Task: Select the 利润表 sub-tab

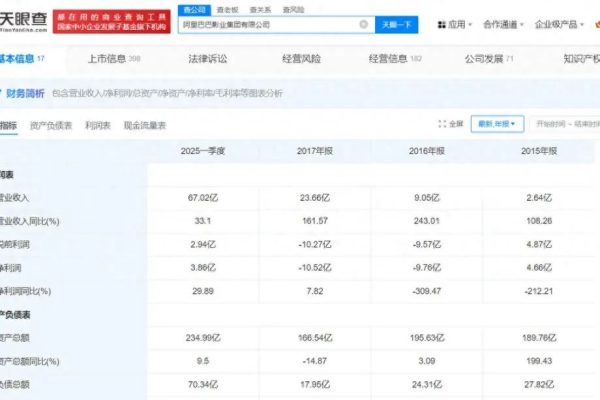Action: pyautogui.click(x=98, y=125)
